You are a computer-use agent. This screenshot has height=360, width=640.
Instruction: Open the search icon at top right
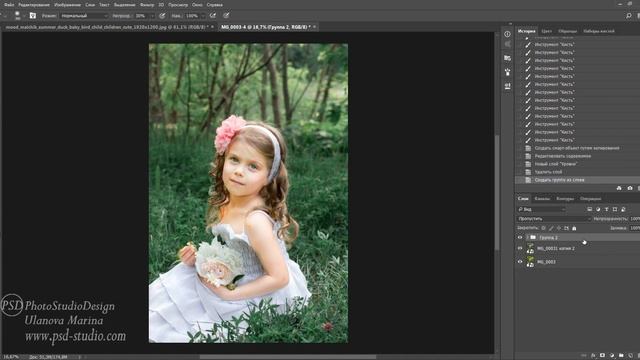tap(629, 16)
